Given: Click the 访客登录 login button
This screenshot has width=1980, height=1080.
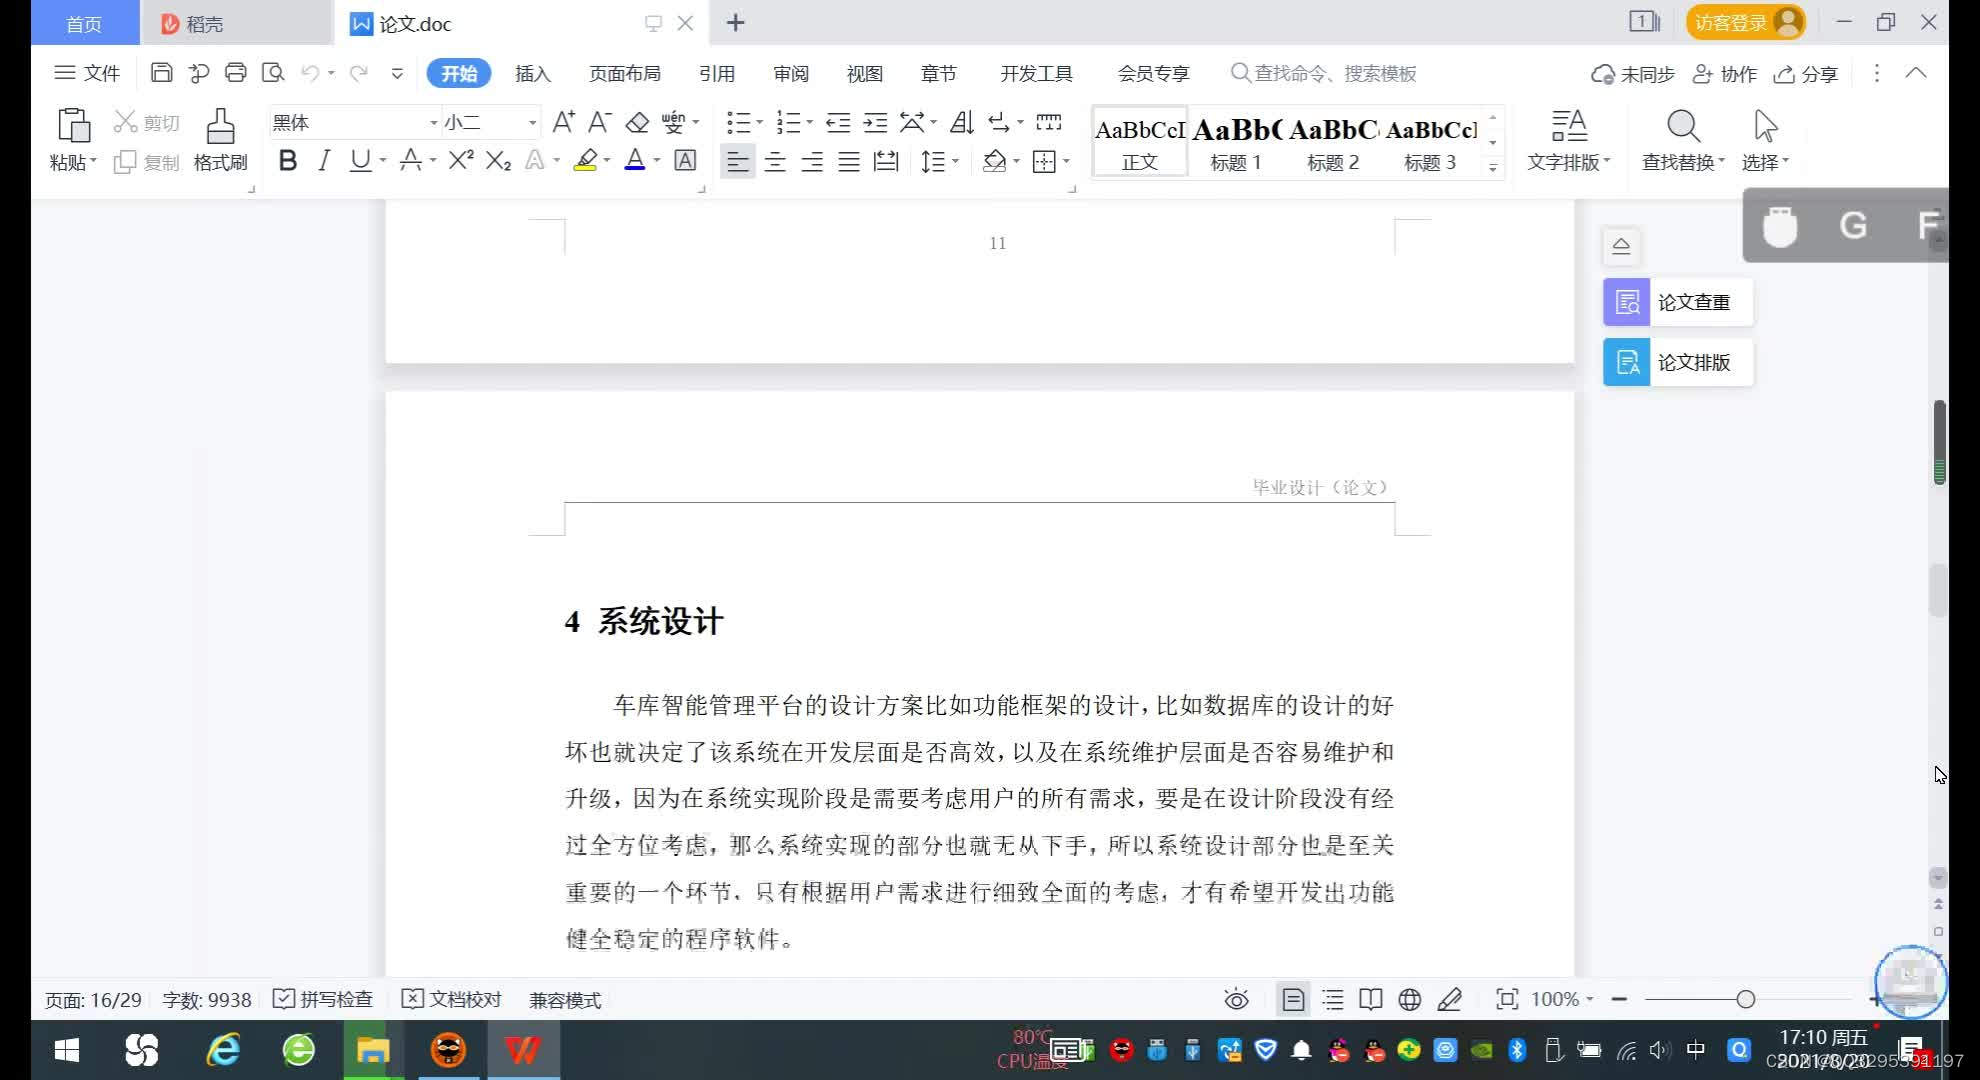Looking at the screenshot, I should coord(1746,22).
